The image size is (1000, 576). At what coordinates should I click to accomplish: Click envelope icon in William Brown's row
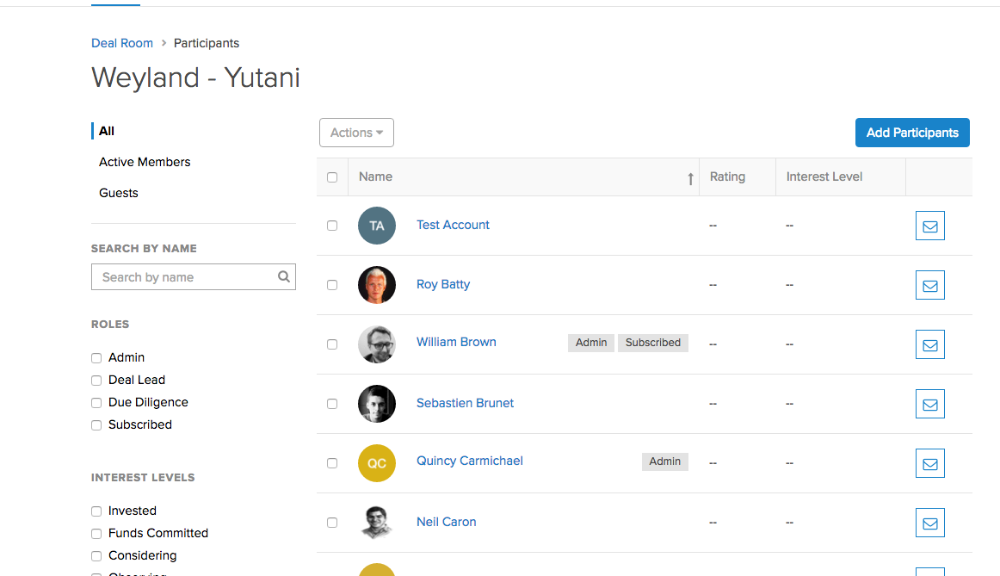(x=930, y=344)
